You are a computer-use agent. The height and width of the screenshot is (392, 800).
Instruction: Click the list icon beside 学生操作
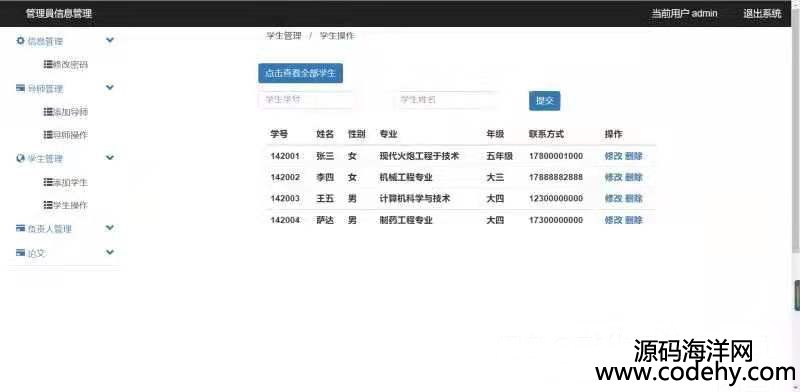[x=48, y=205]
